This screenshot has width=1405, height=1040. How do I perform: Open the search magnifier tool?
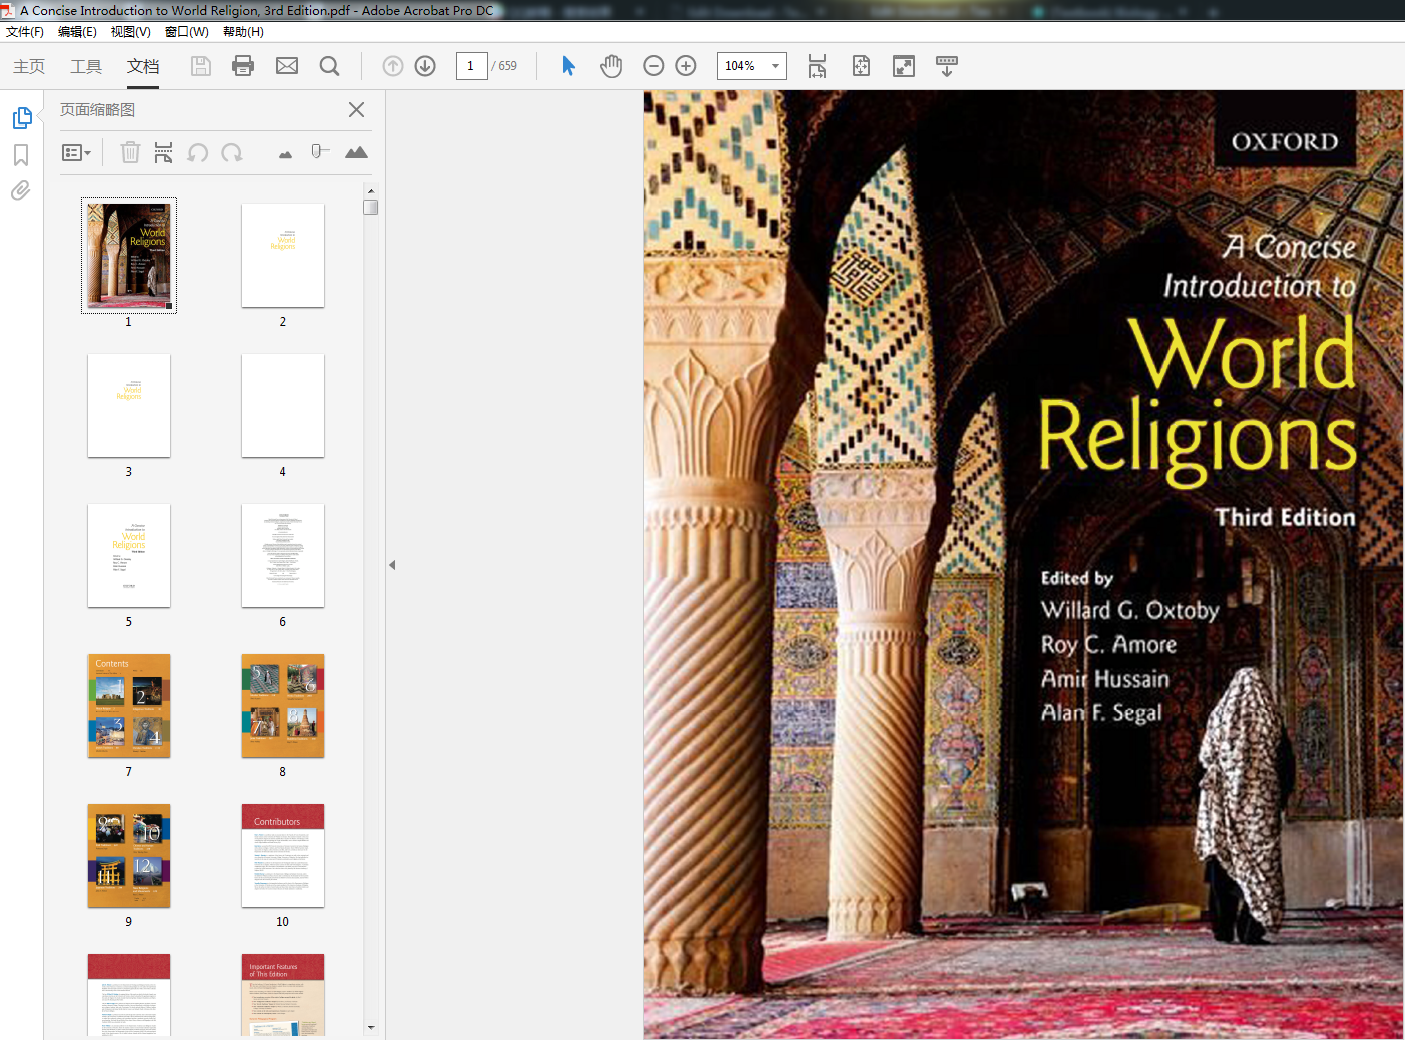329,66
